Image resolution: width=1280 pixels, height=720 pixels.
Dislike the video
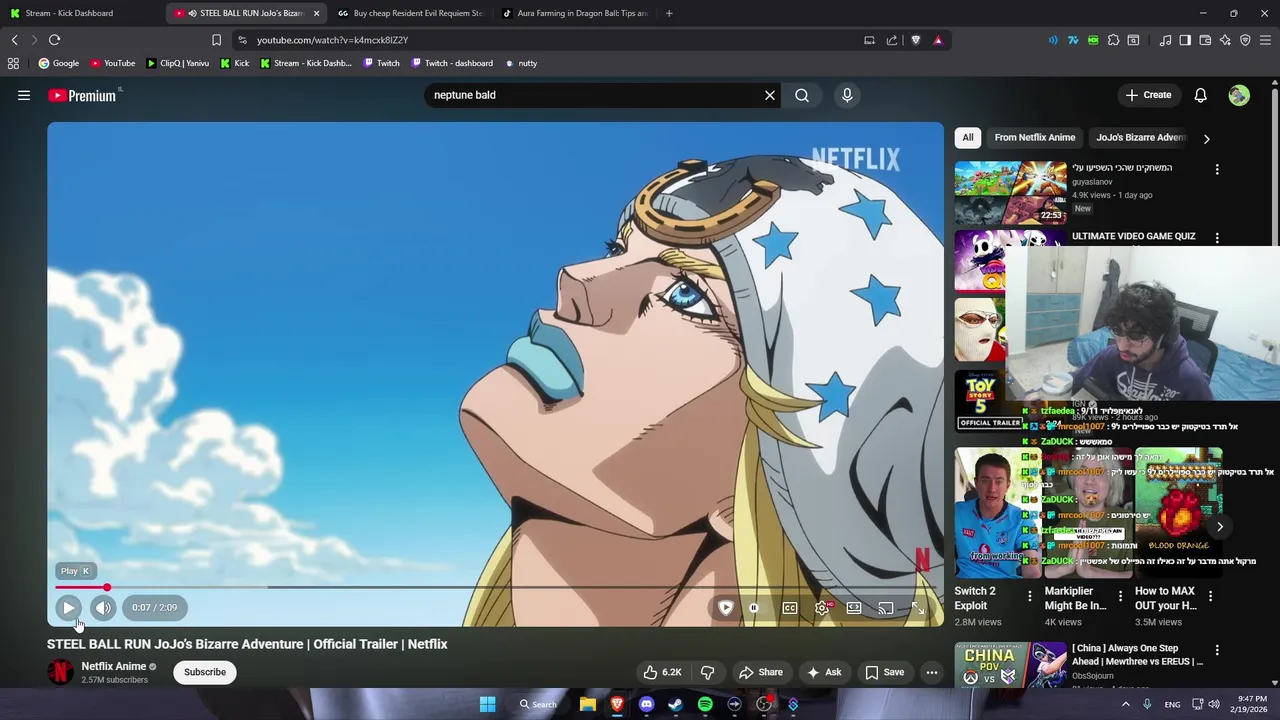[708, 672]
